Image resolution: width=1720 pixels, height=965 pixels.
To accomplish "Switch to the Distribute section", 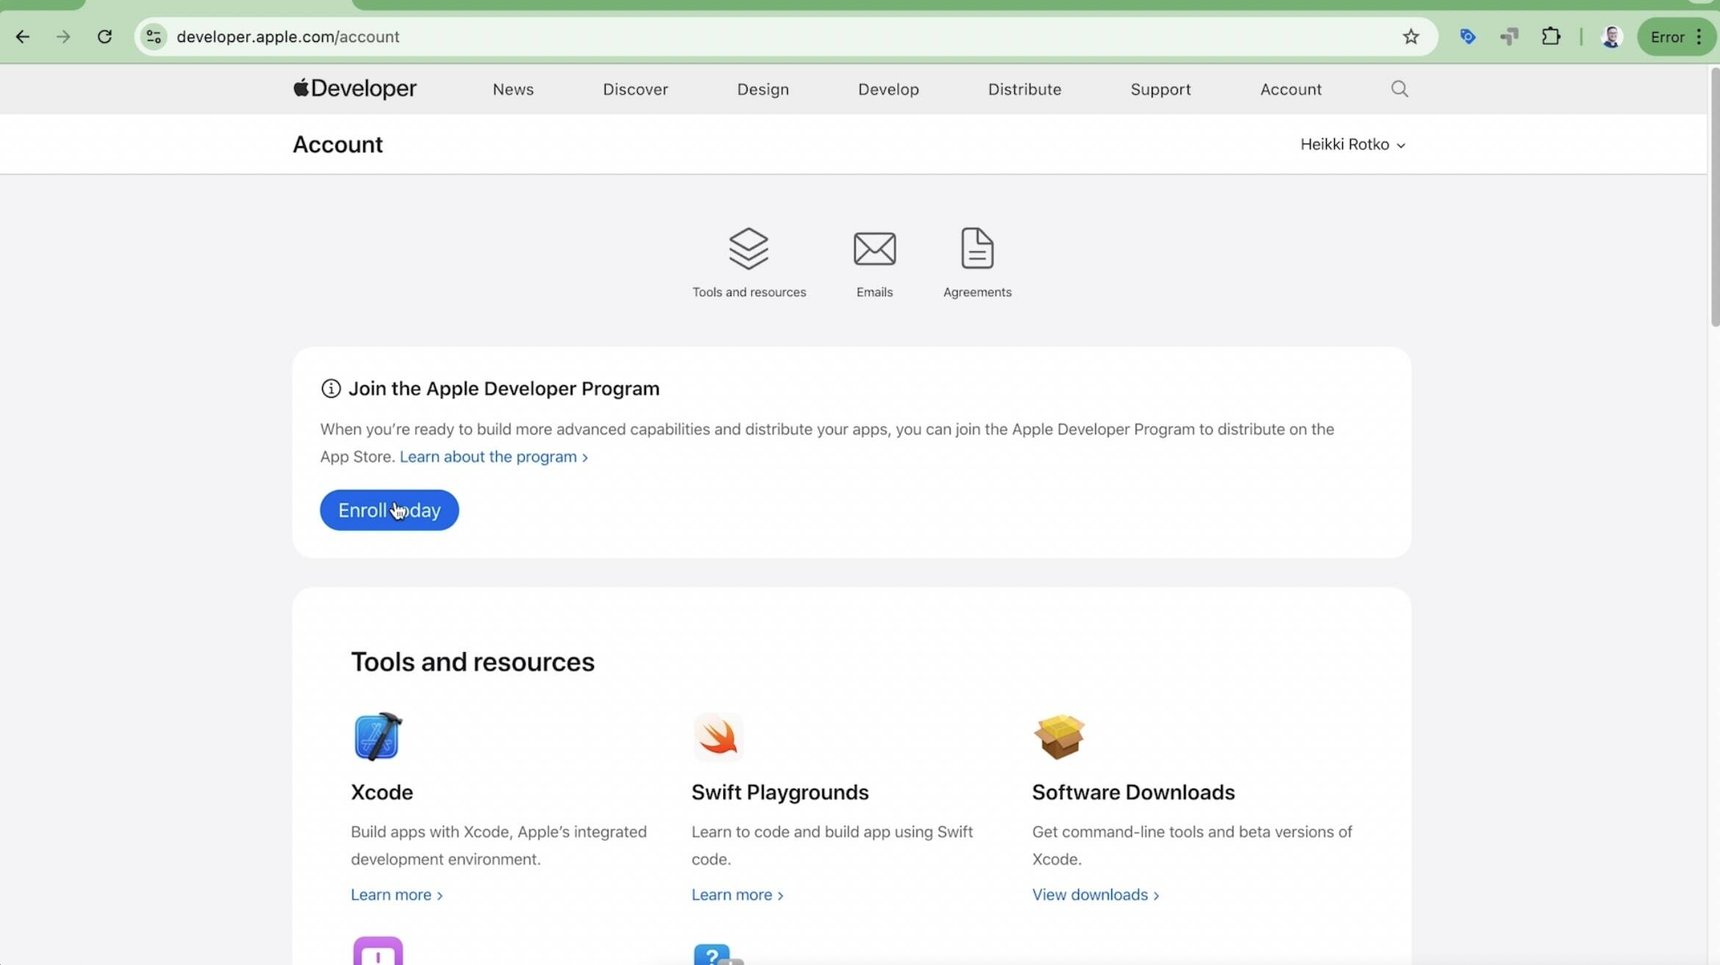I will point(1024,89).
